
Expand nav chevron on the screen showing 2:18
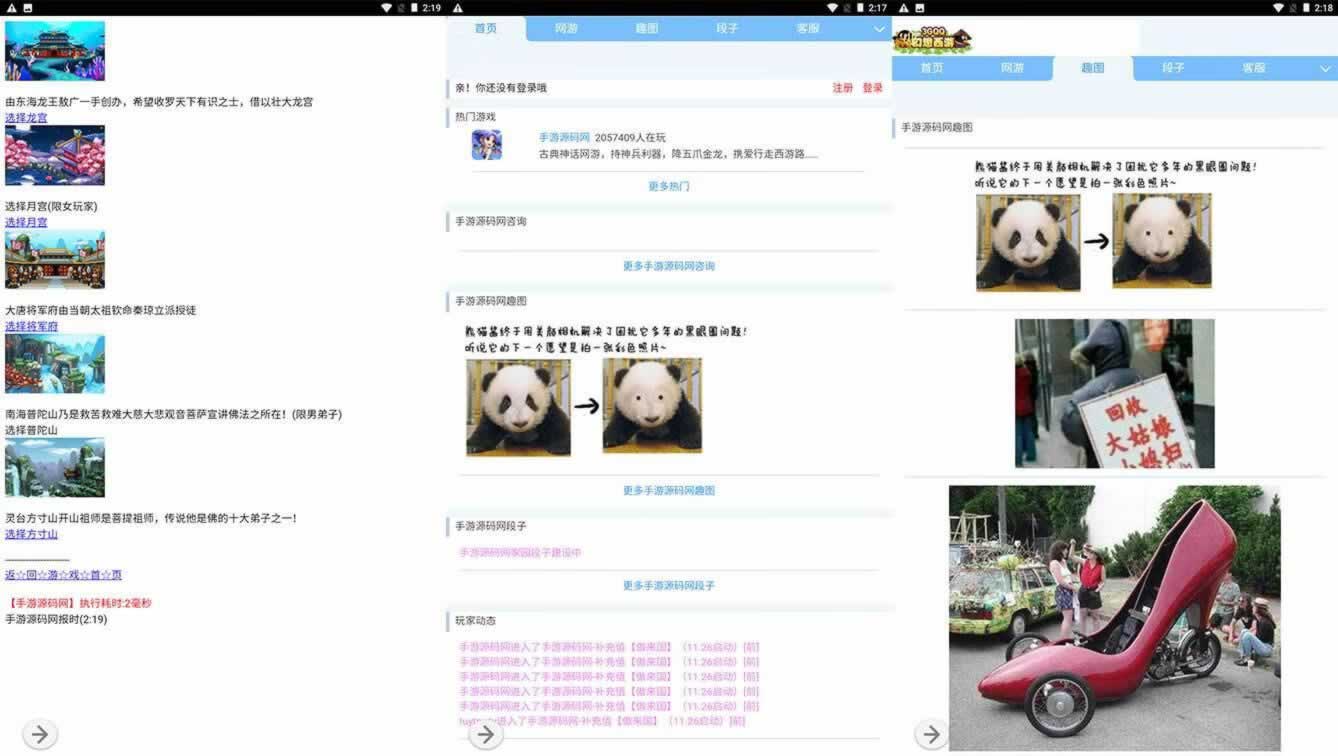(1325, 69)
